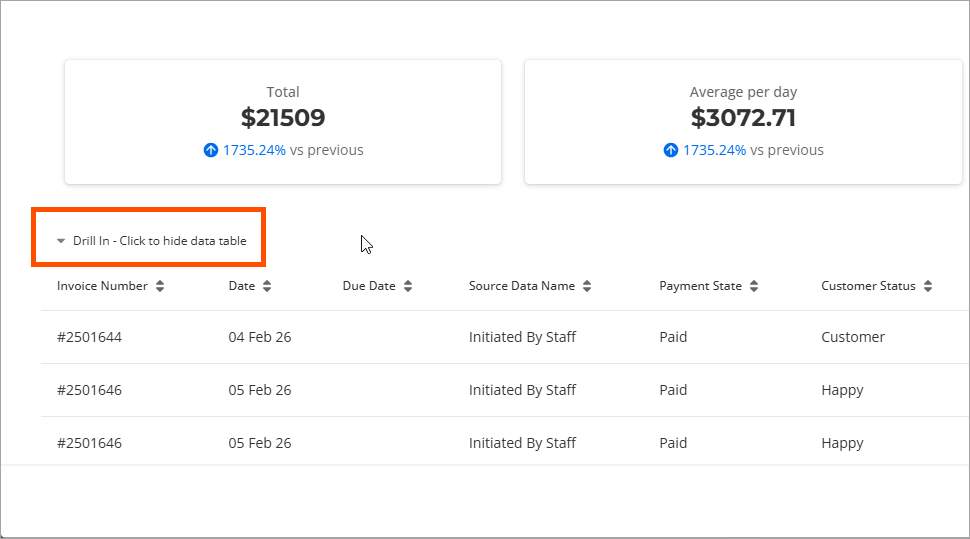Click the up-arrow icon in Average per day card
The height and width of the screenshot is (539, 970).
pos(670,151)
